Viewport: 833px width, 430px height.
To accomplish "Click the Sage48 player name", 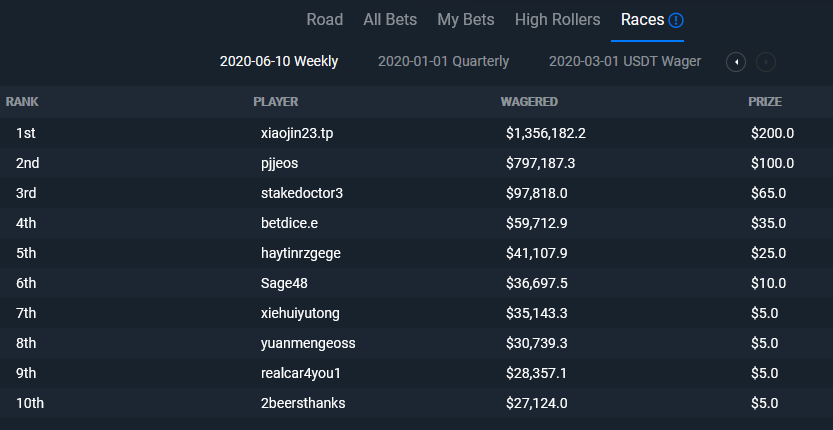I will 284,283.
